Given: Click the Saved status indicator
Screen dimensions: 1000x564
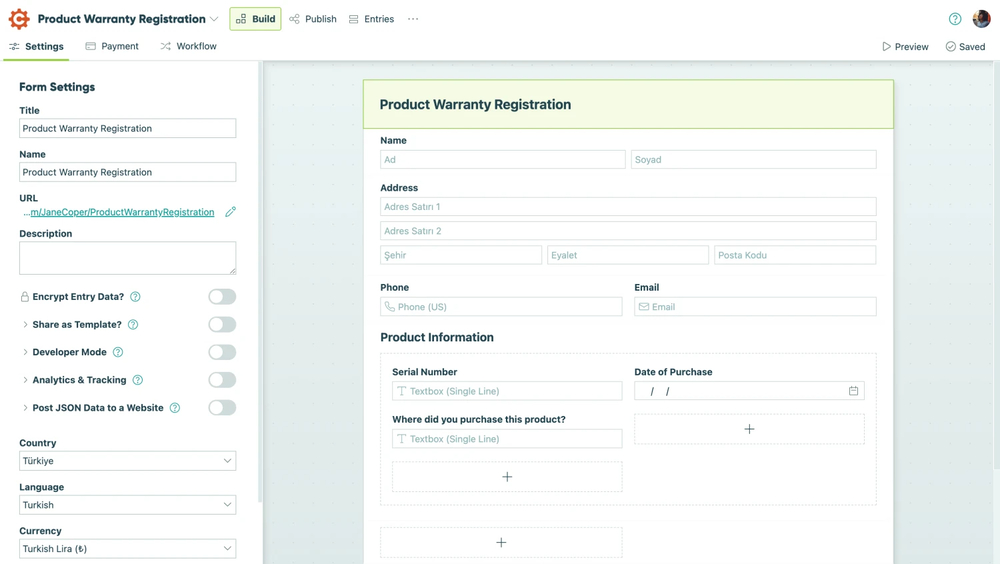Looking at the screenshot, I should point(965,47).
